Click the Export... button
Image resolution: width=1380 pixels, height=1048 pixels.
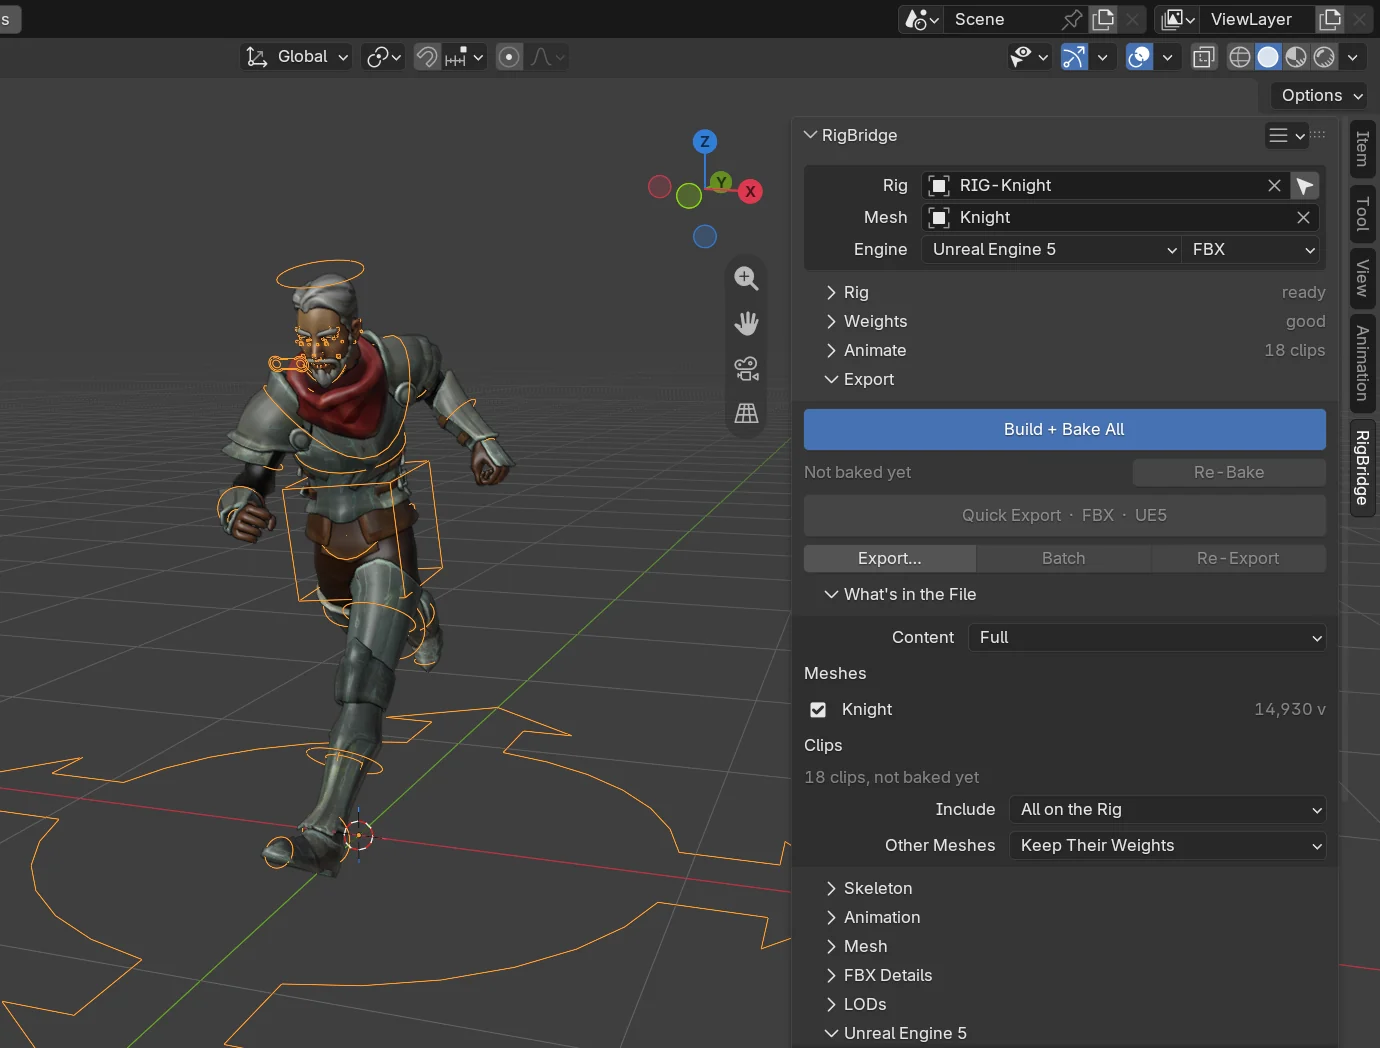(x=890, y=559)
